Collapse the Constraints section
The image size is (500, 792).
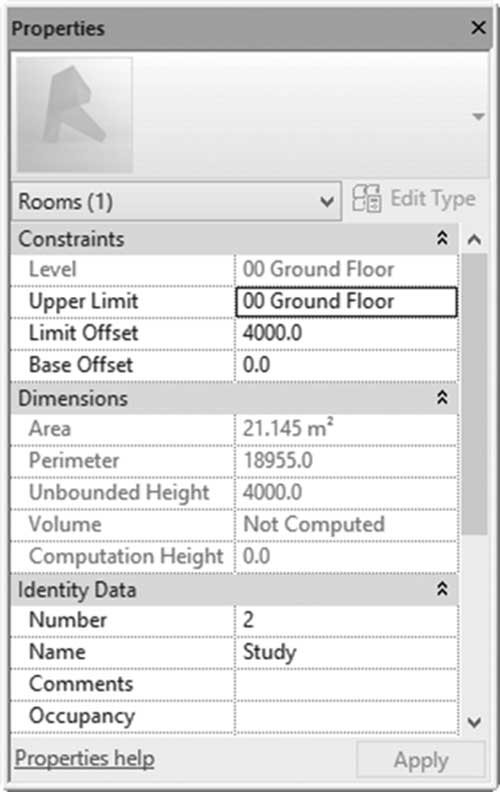[442, 238]
